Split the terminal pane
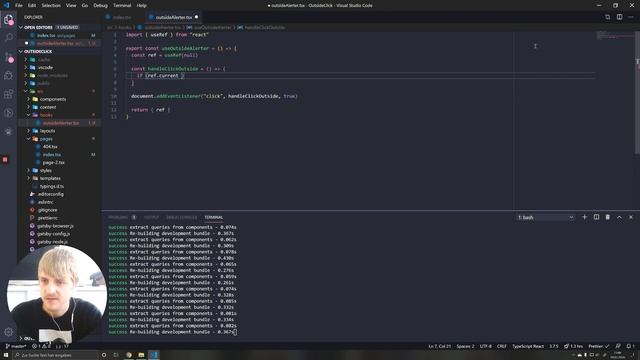Image resolution: width=640 pixels, height=360 pixels. (596, 217)
